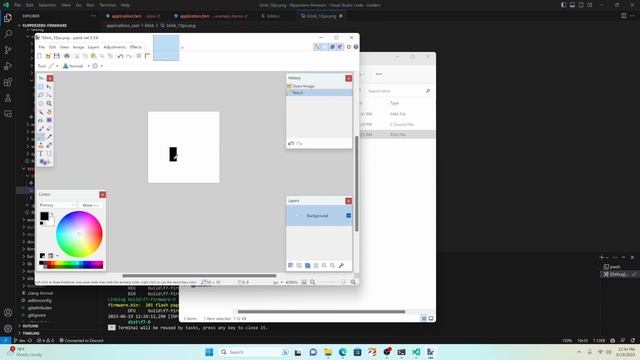Open the antialiasing dropdown arrow
This screenshot has height=360, width=640.
pos(102,66)
